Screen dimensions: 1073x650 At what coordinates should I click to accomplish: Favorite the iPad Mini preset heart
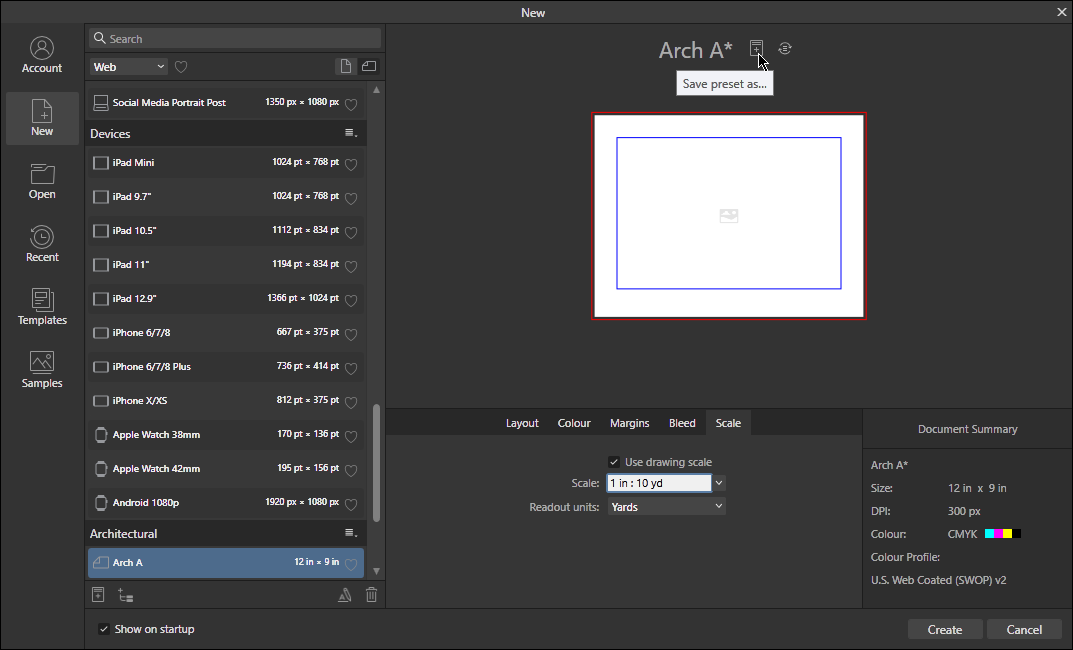click(351, 162)
